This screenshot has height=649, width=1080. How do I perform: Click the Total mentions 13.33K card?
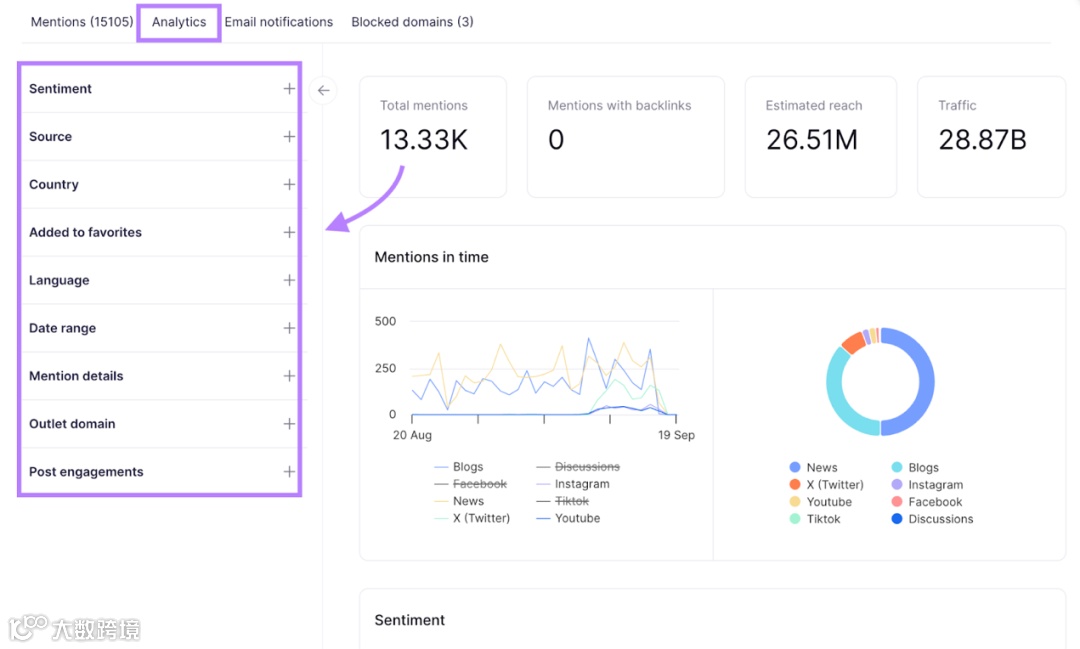433,137
